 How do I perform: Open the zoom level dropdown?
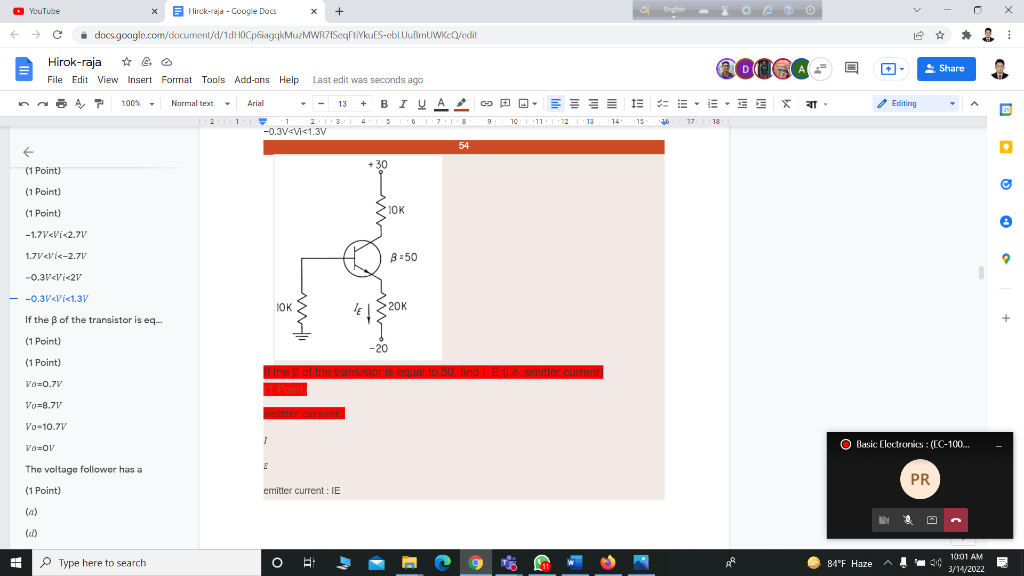(x=134, y=103)
